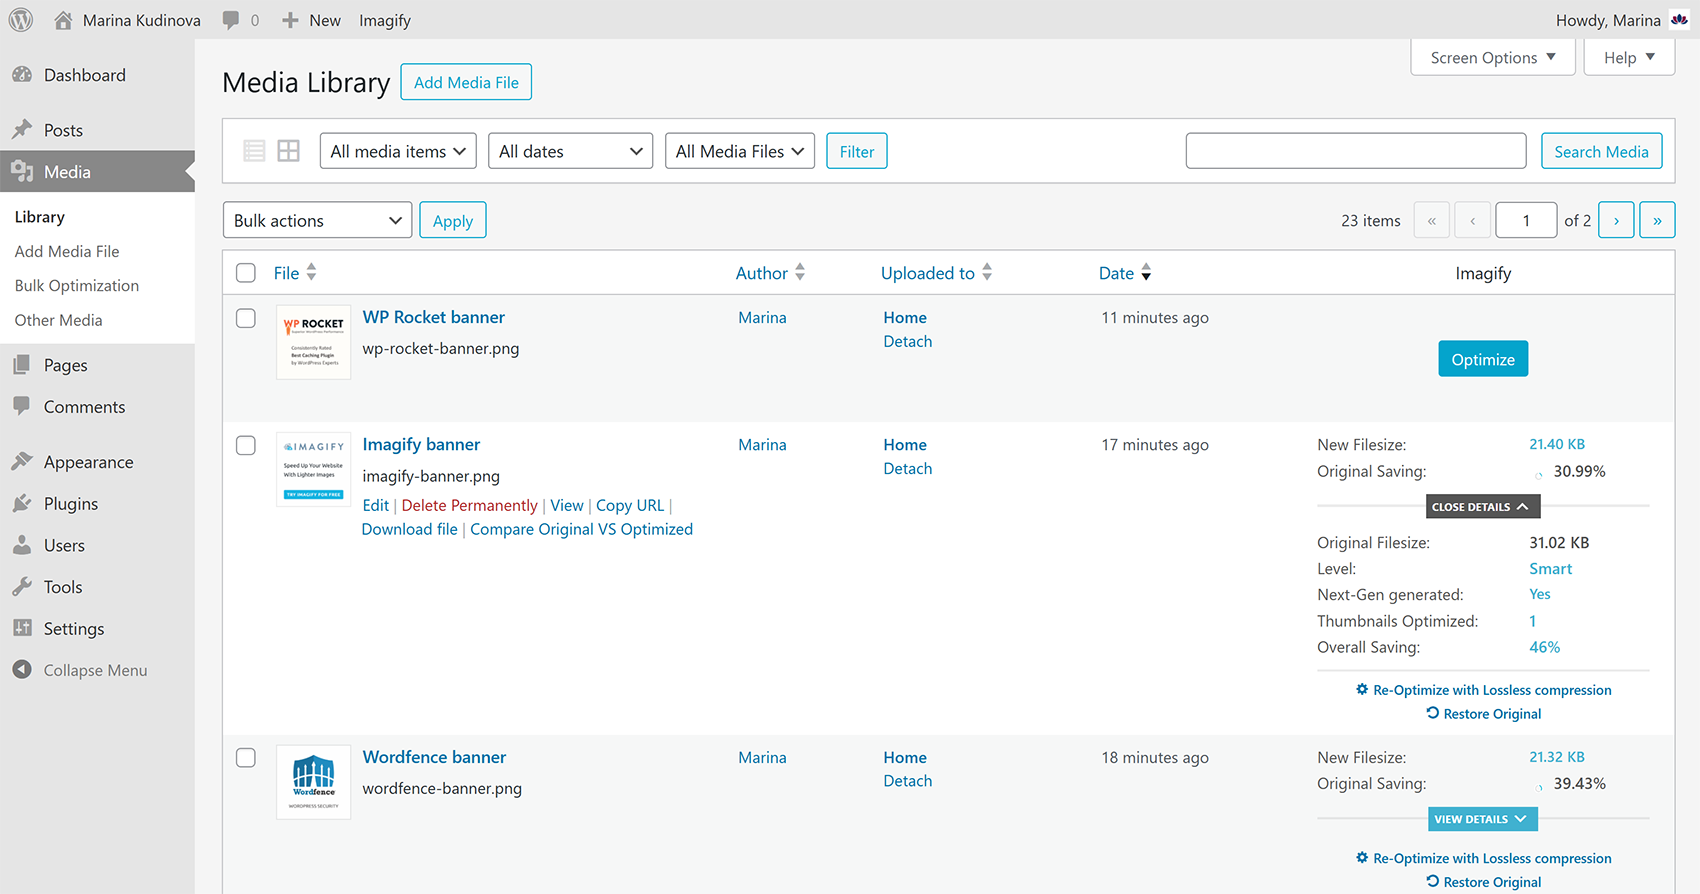The width and height of the screenshot is (1700, 894).
Task: Click the Posts pushpin icon
Action: pyautogui.click(x=22, y=130)
